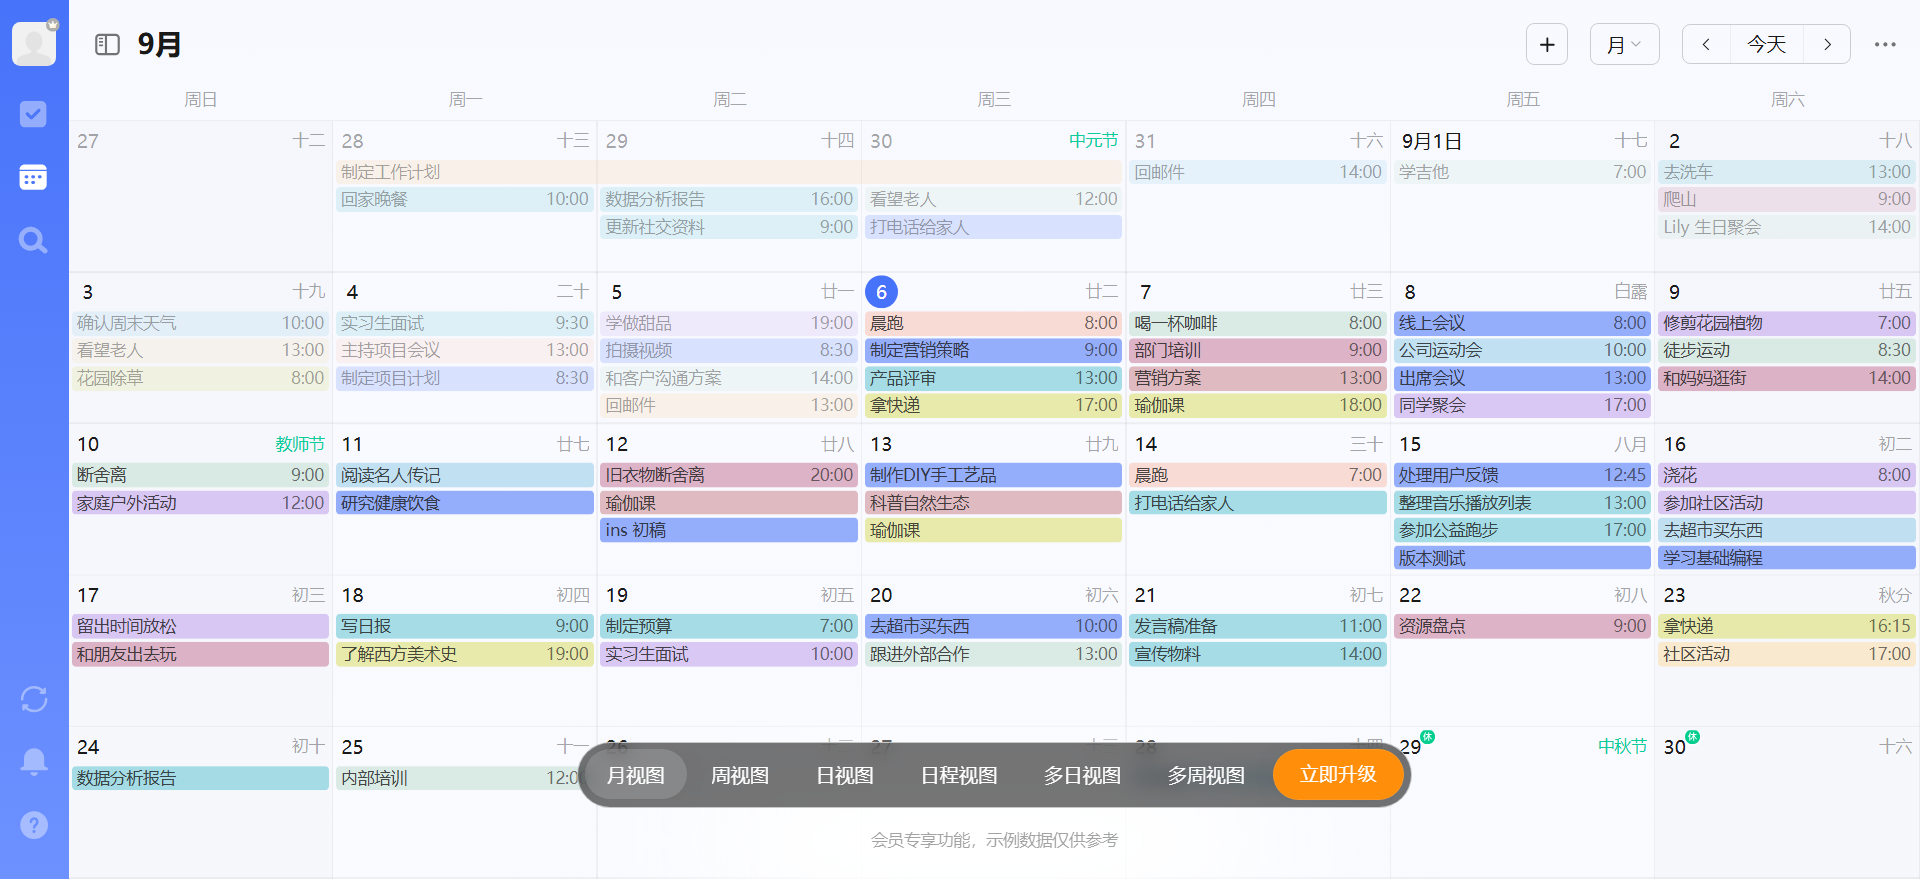Viewport: 1920px width, 879px height.
Task: Open the calendar view in sidebar
Action: 33,178
